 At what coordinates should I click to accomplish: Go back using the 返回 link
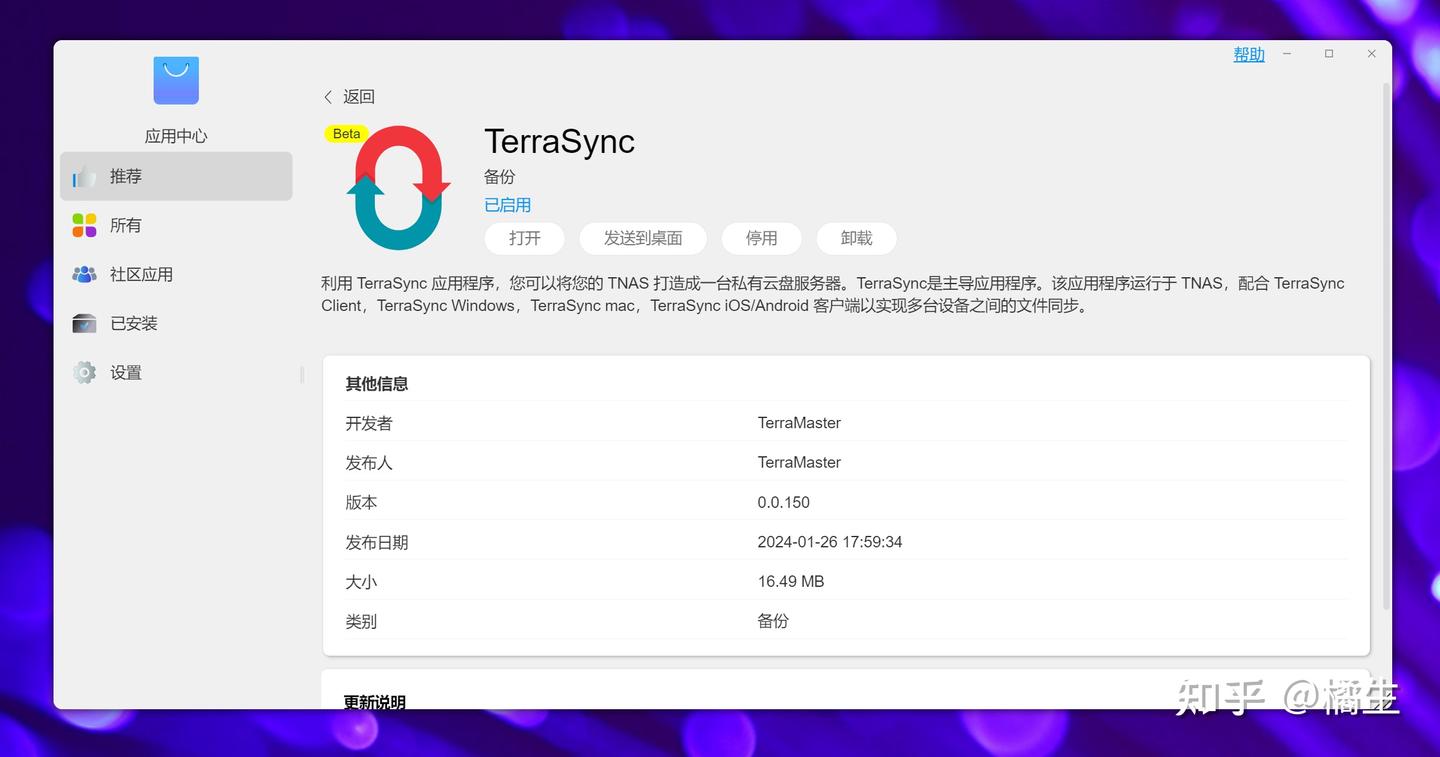[359, 96]
